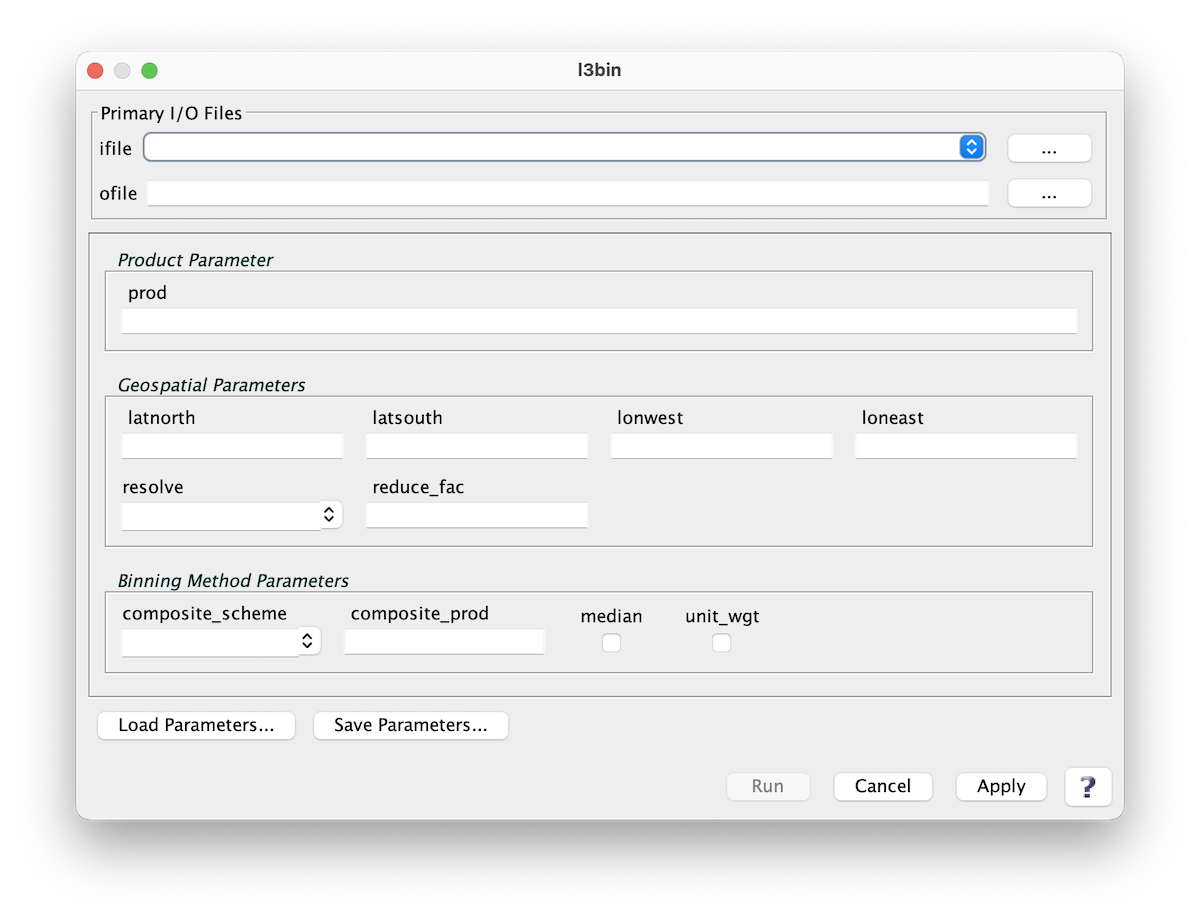The image size is (1200, 920).
Task: Open the help question mark icon
Action: (x=1088, y=786)
